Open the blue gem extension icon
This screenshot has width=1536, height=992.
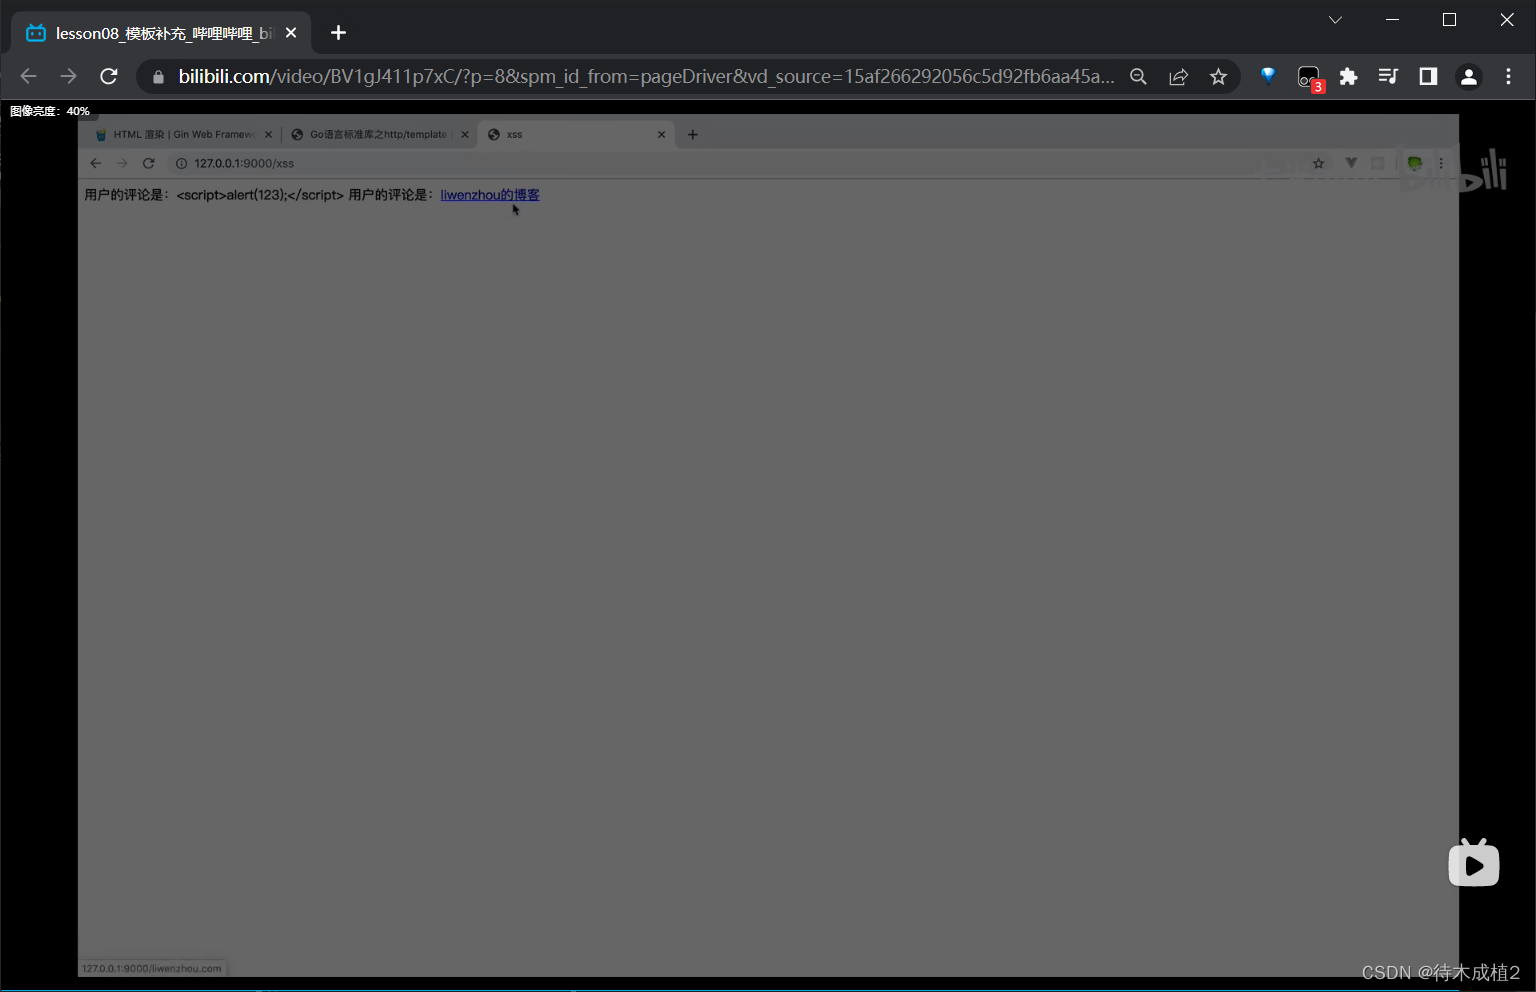1268,76
